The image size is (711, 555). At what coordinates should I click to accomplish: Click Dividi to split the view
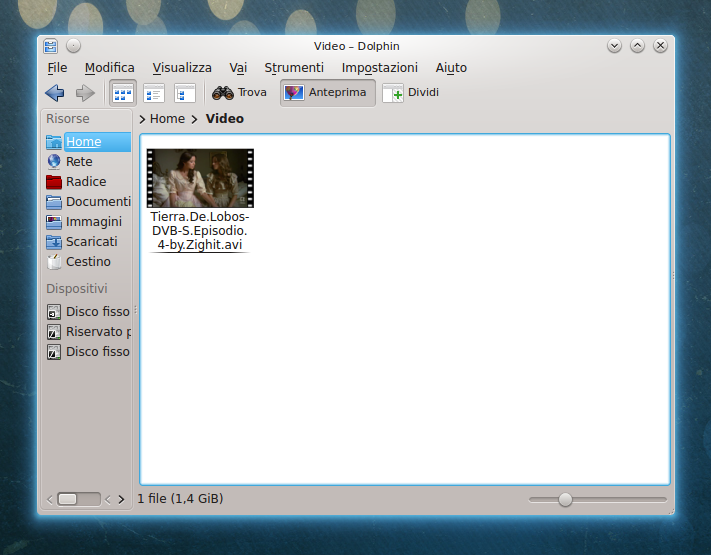411,92
